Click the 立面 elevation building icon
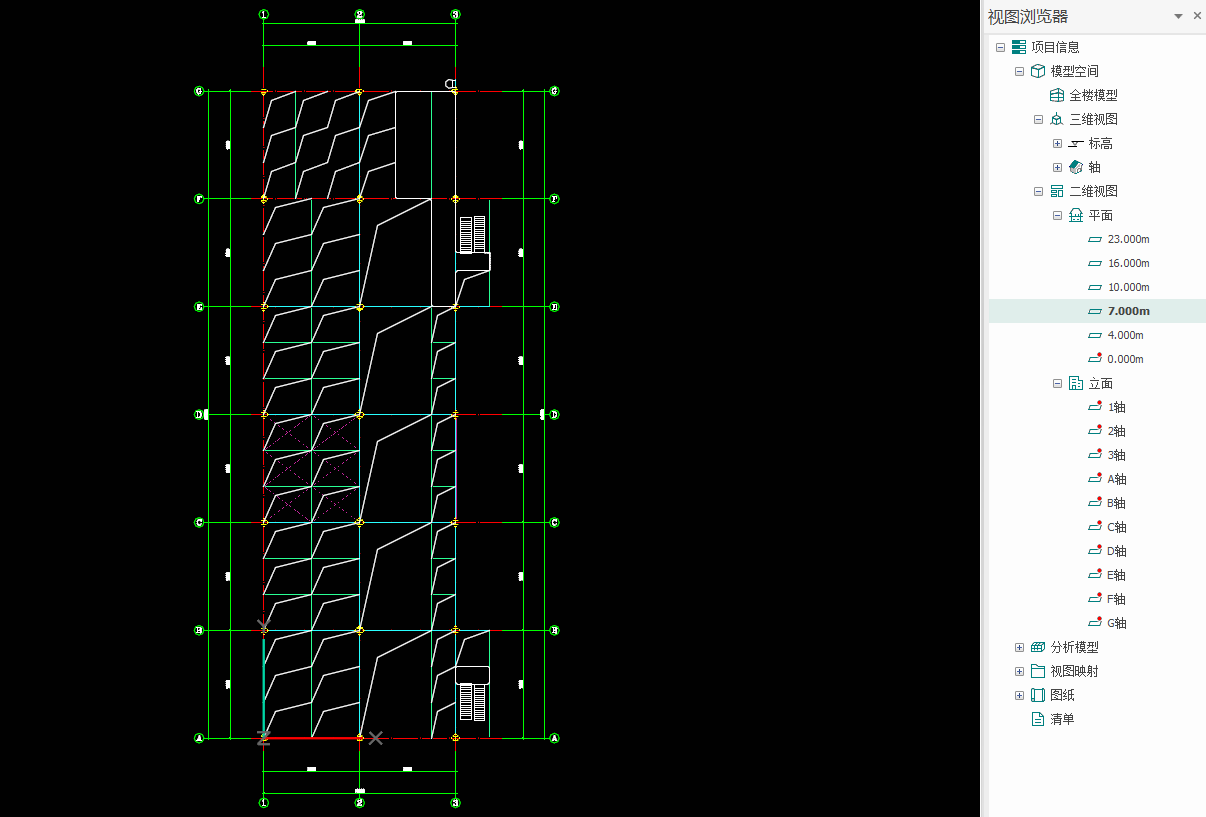Image resolution: width=1206 pixels, height=817 pixels. (1076, 383)
